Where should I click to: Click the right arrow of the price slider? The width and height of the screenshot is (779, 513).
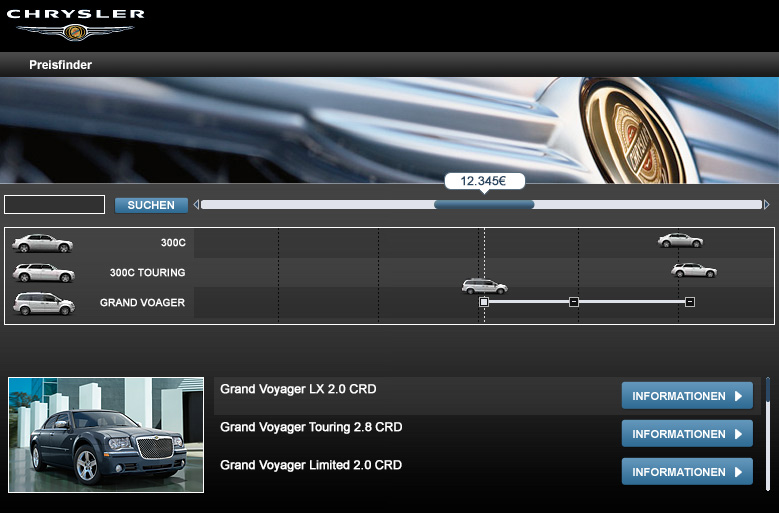tap(767, 205)
